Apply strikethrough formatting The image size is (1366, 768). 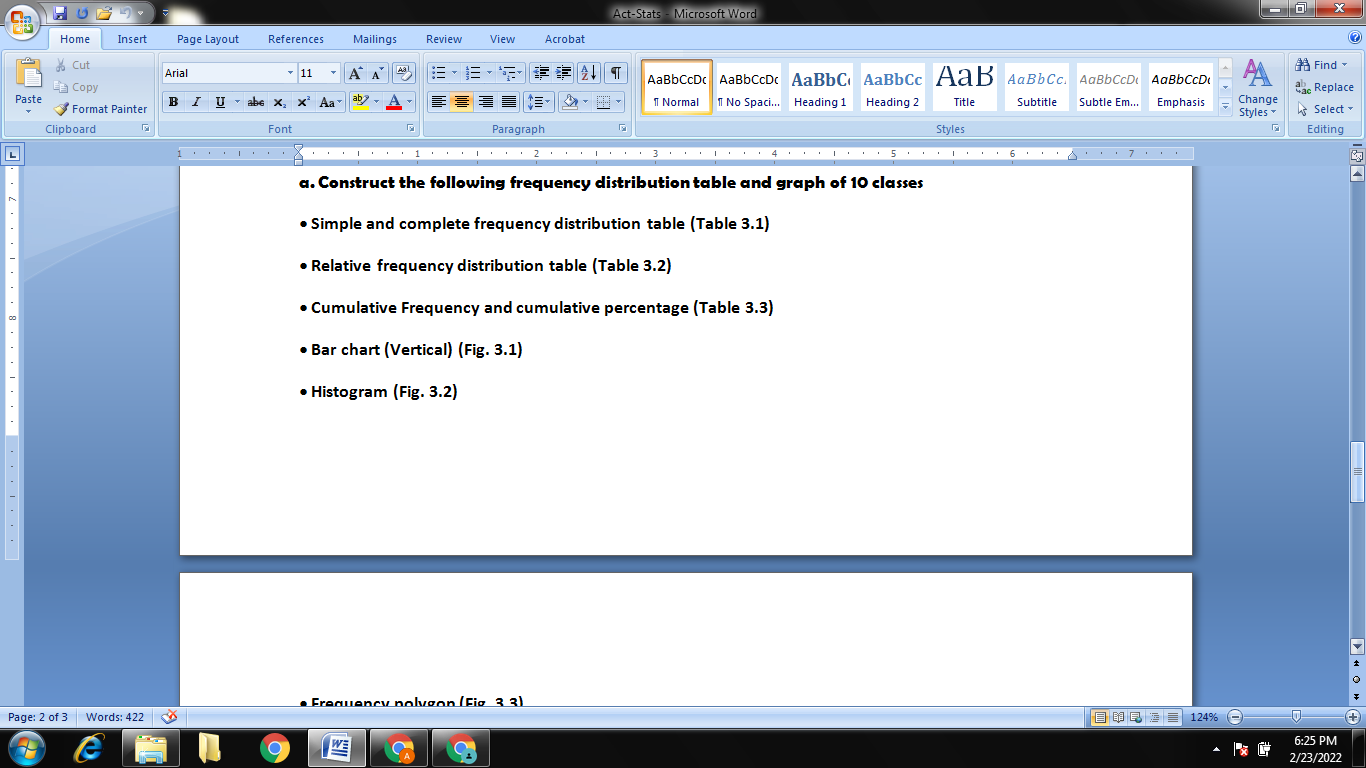pos(257,102)
